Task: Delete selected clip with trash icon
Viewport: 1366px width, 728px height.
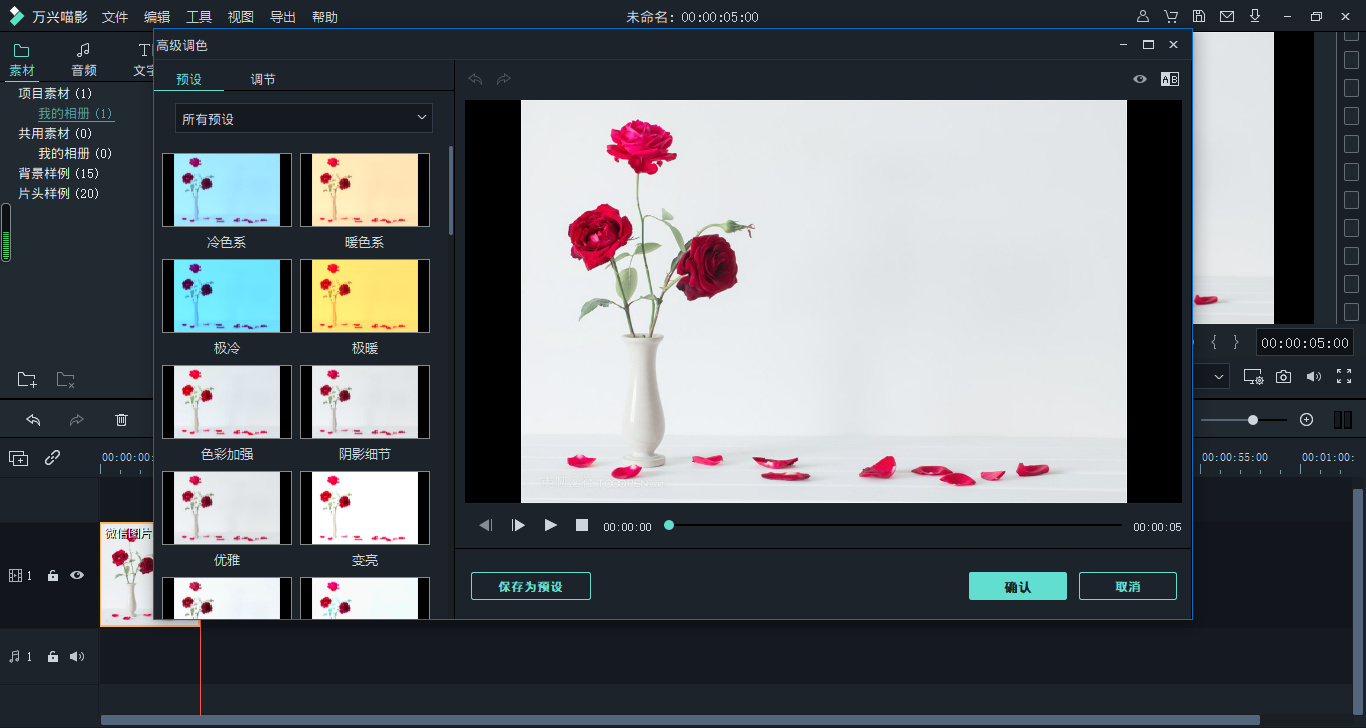Action: click(121, 420)
